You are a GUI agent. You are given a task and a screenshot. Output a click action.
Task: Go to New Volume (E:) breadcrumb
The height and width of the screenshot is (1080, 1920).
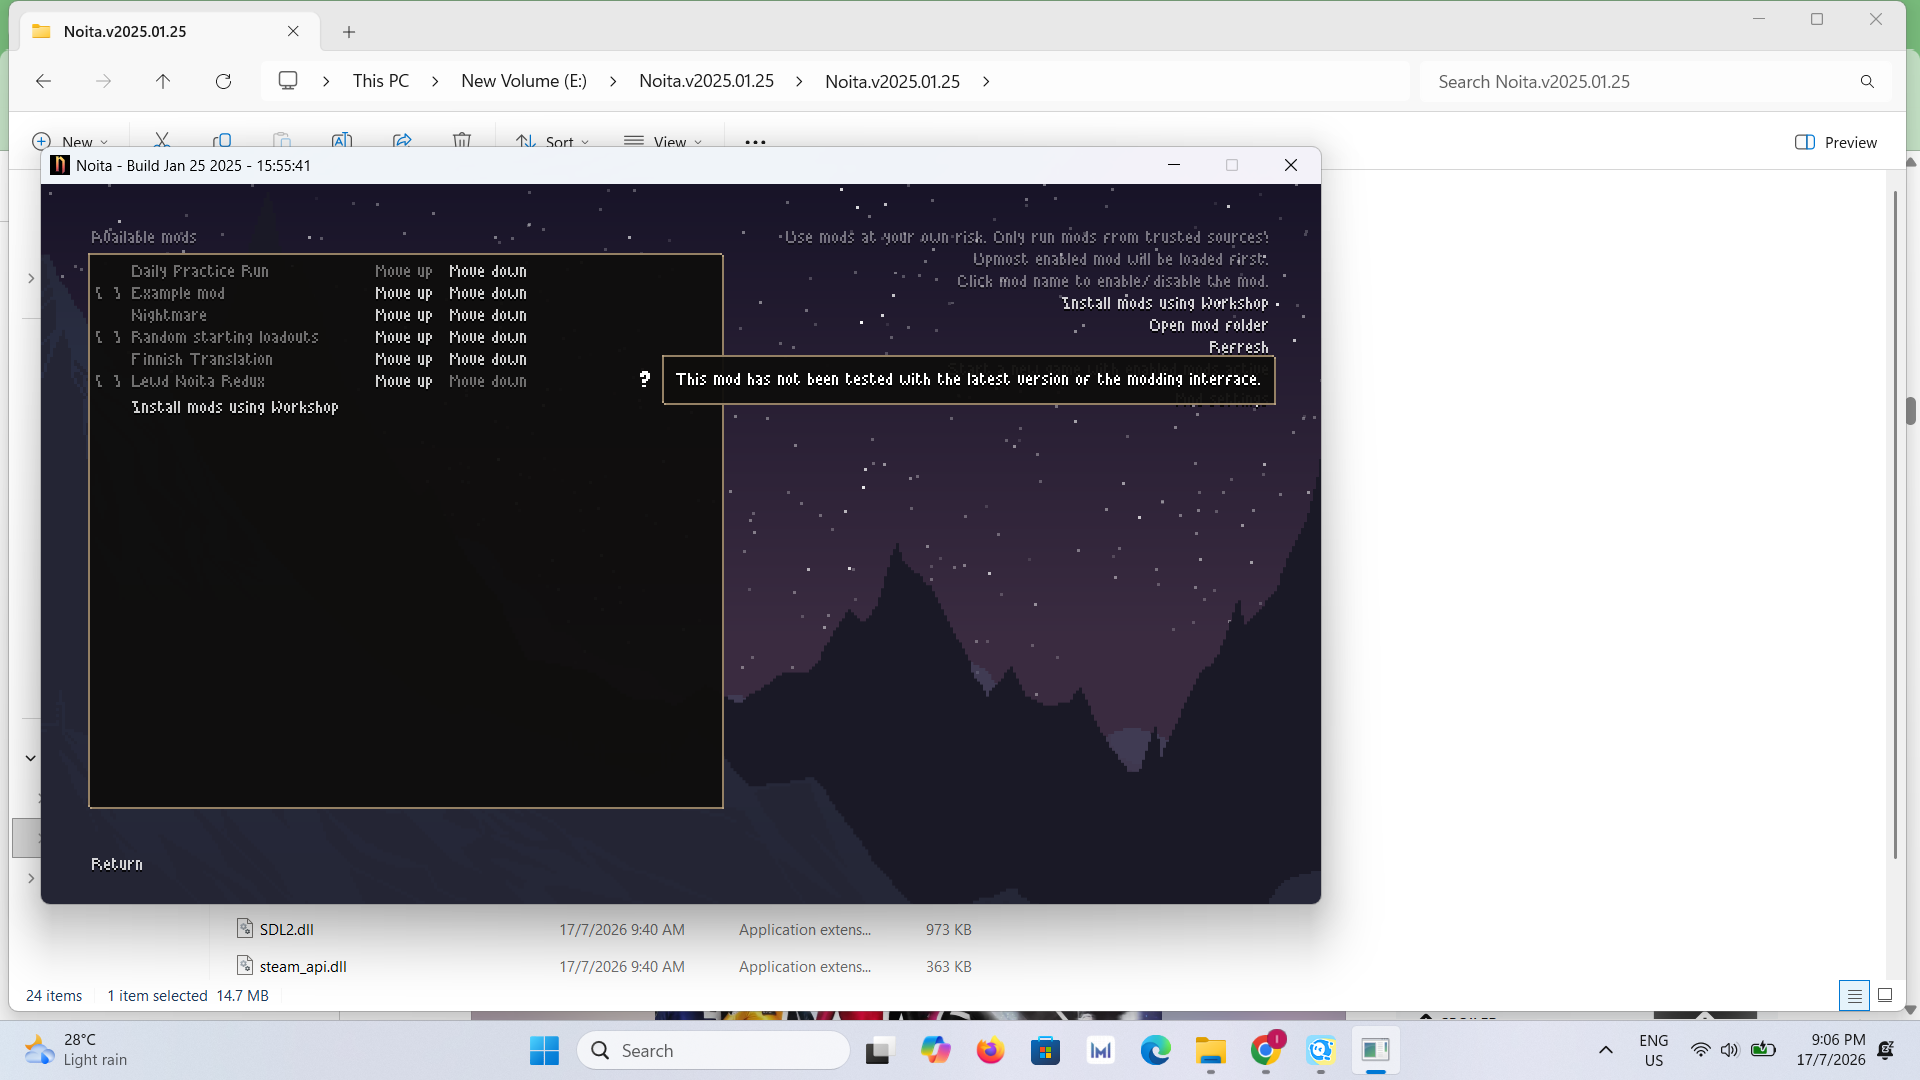pyautogui.click(x=524, y=81)
